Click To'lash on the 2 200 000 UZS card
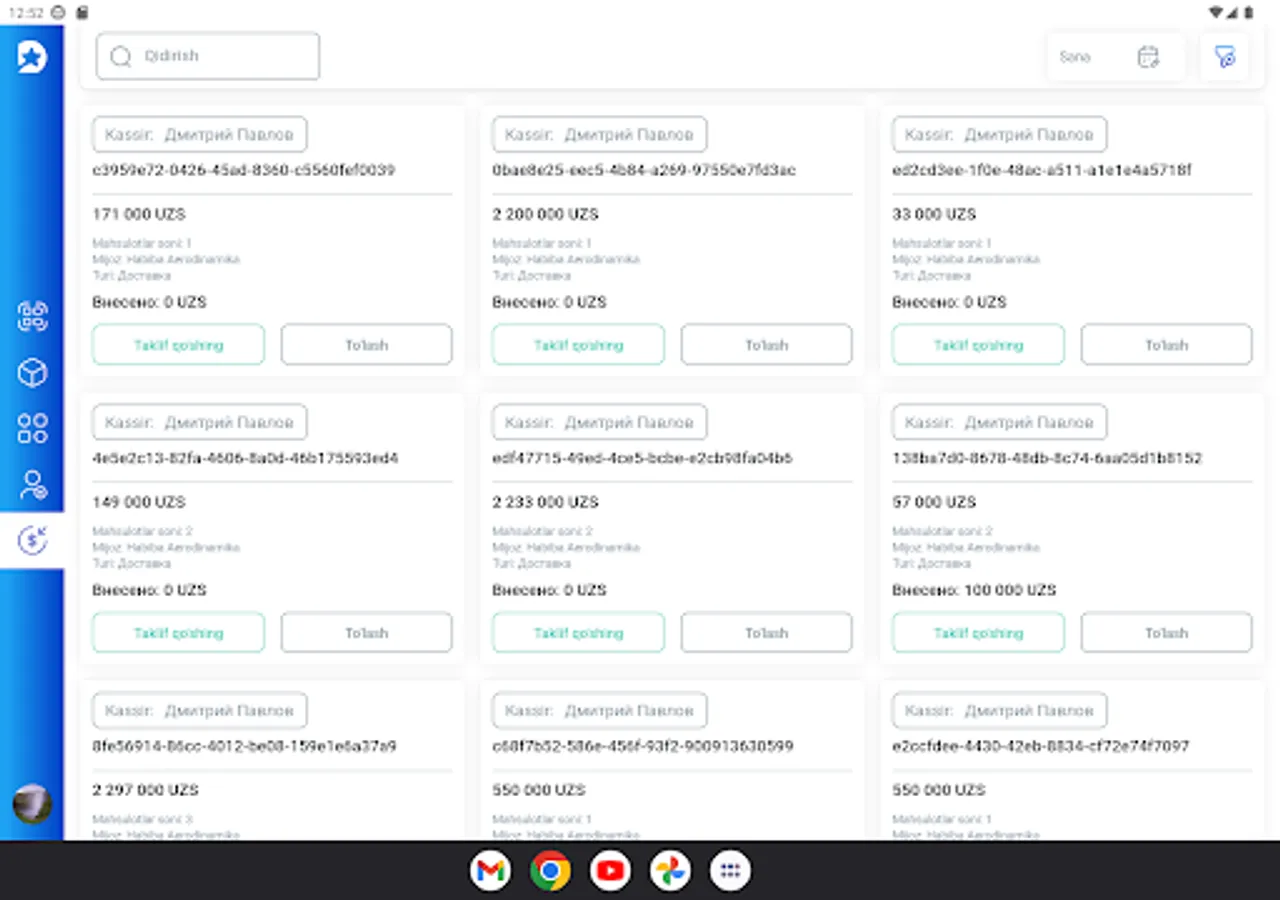Viewport: 1280px width, 900px height. tap(766, 345)
